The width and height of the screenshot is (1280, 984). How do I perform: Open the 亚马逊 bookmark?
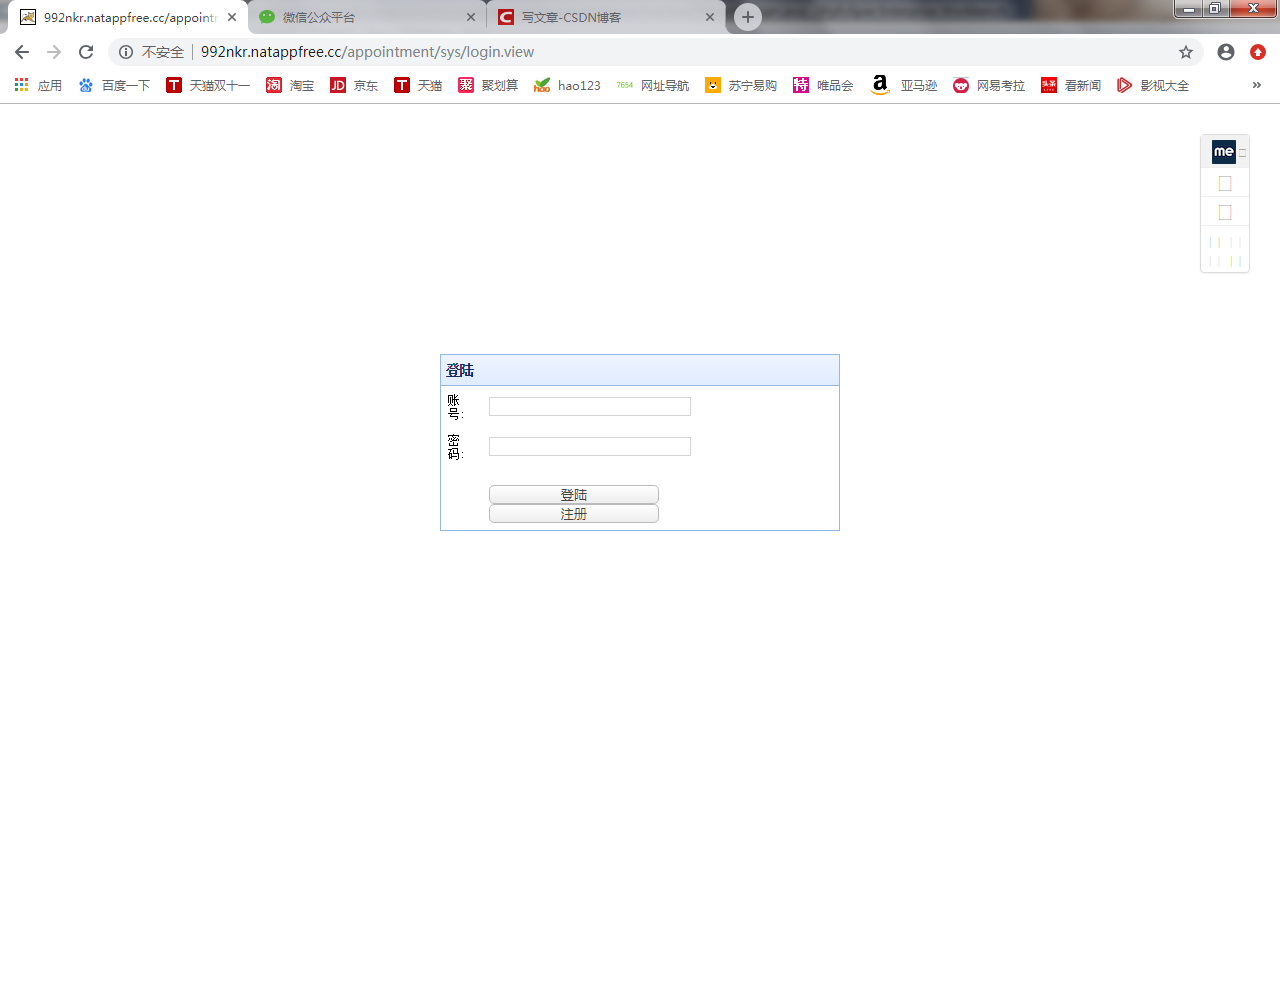coord(904,86)
